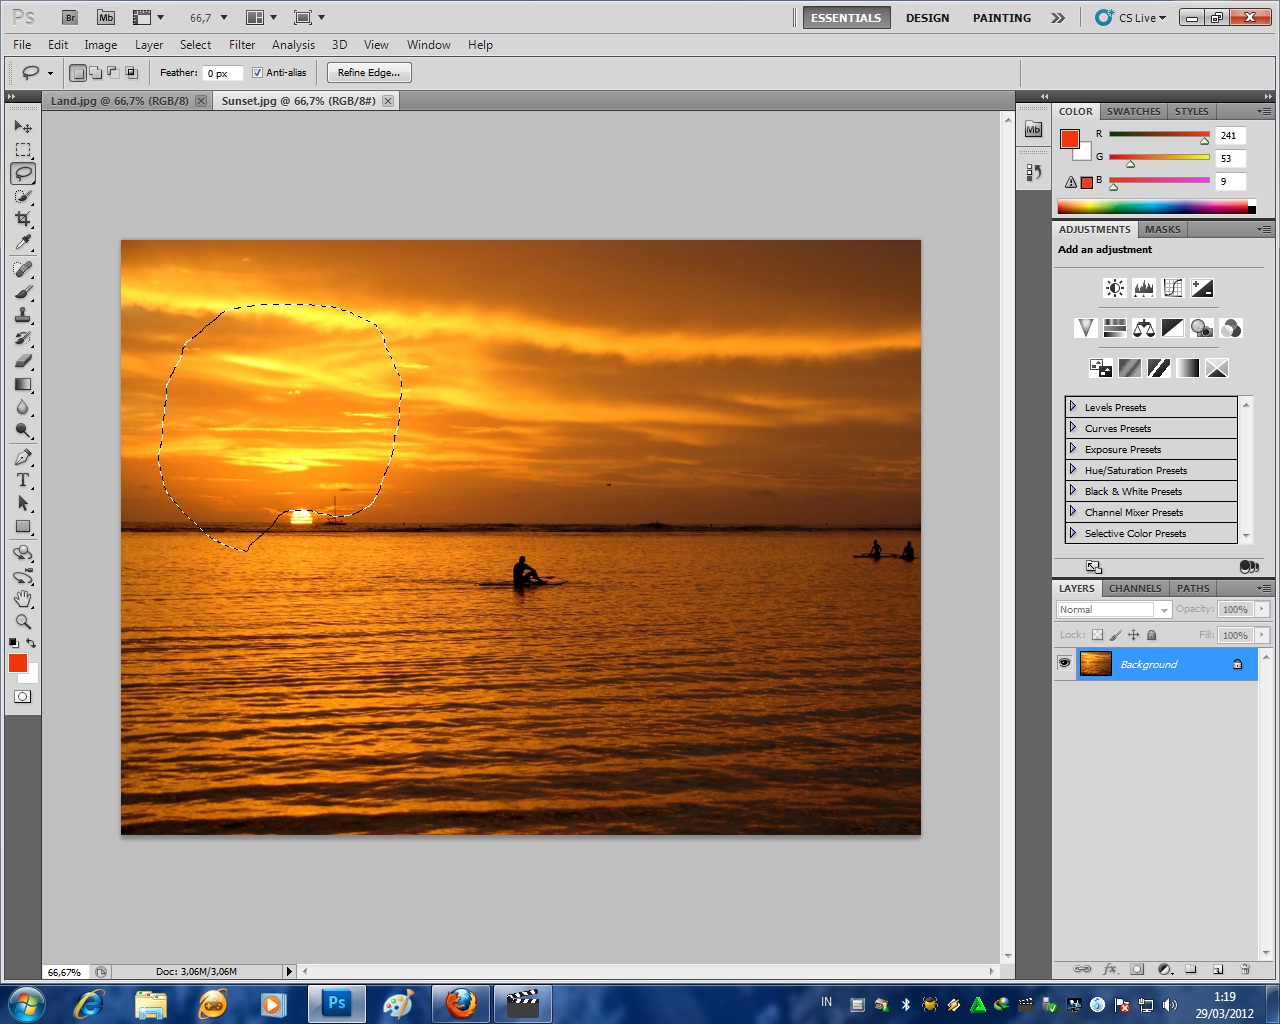Viewport: 1280px width, 1024px height.
Task: Open CS Live services
Action: (x=1131, y=18)
